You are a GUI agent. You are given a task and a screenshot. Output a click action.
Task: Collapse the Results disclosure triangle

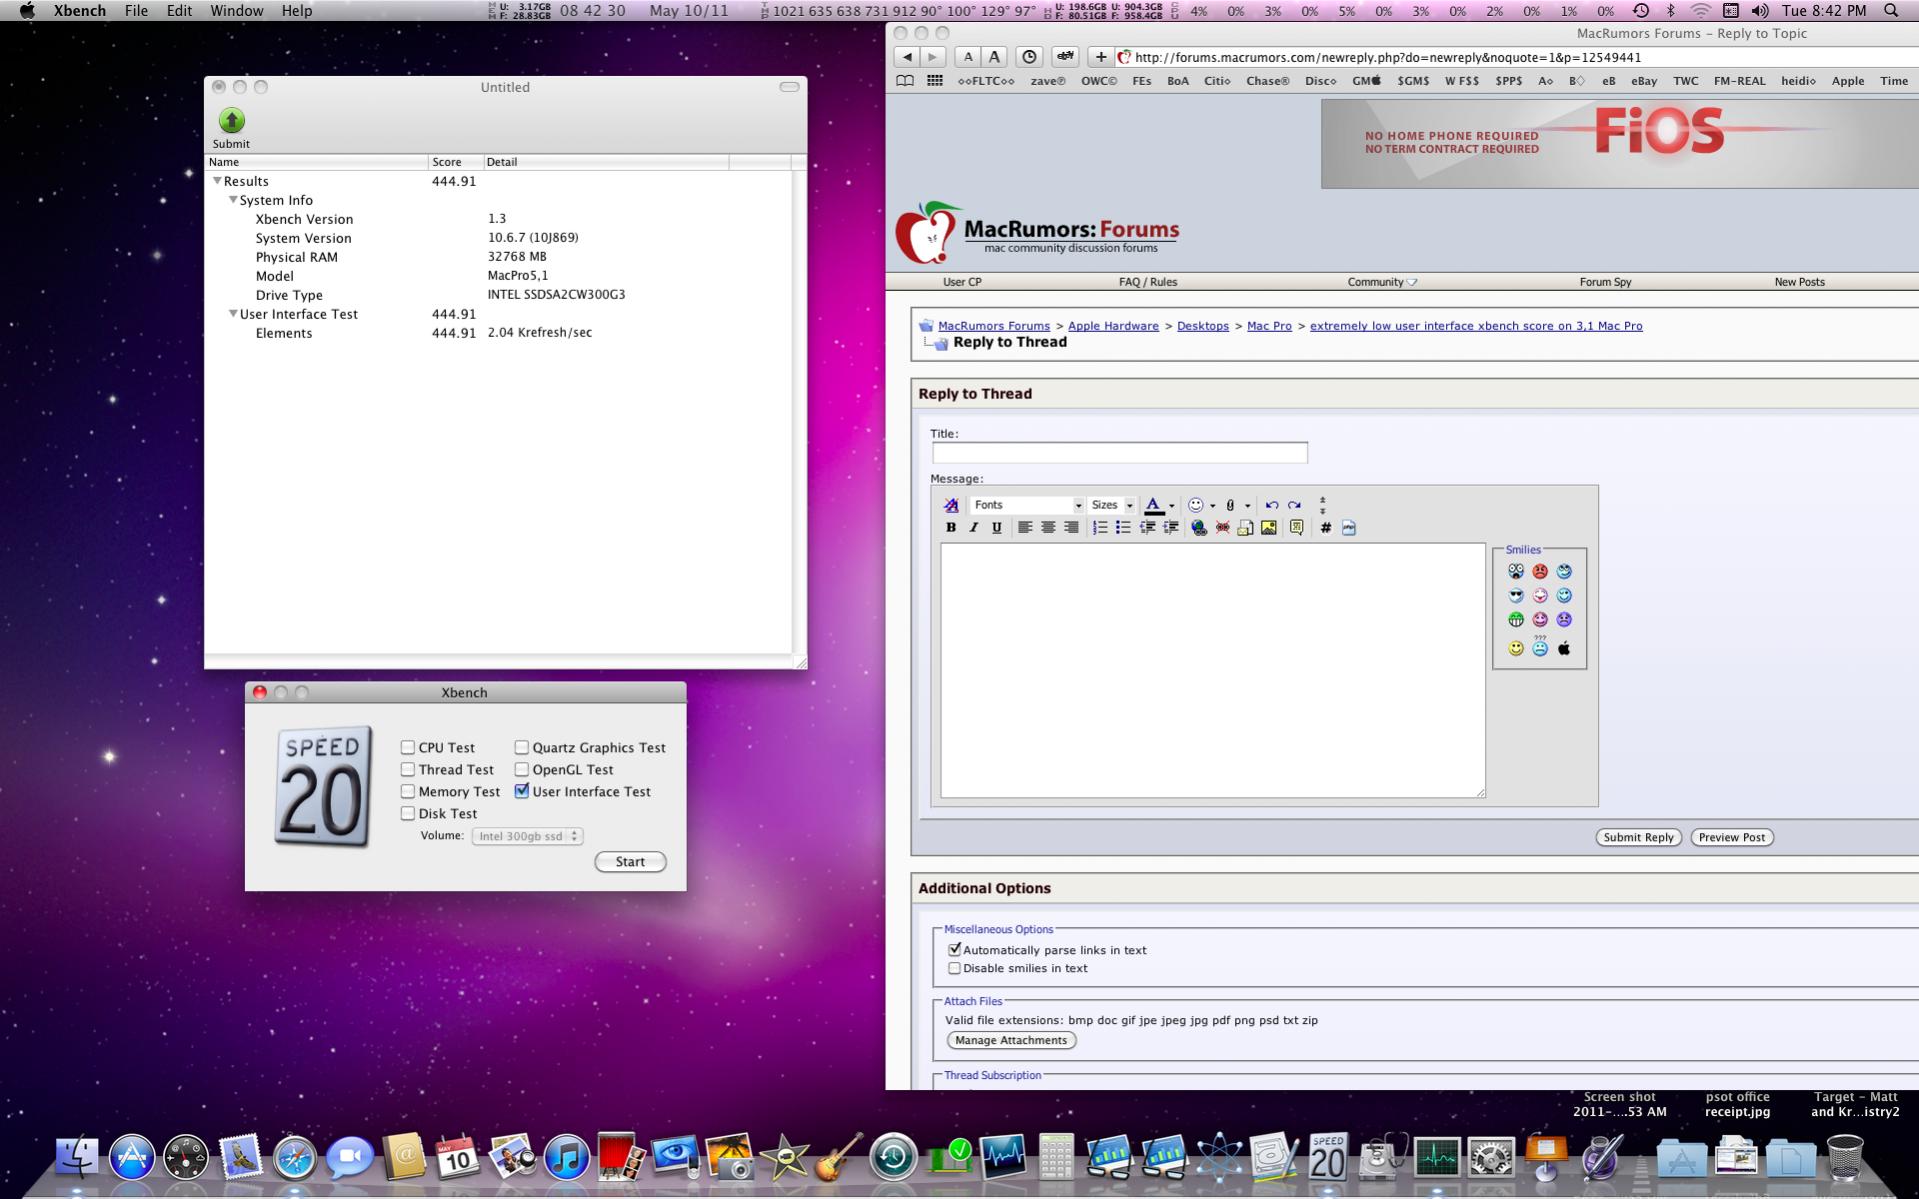coord(217,181)
